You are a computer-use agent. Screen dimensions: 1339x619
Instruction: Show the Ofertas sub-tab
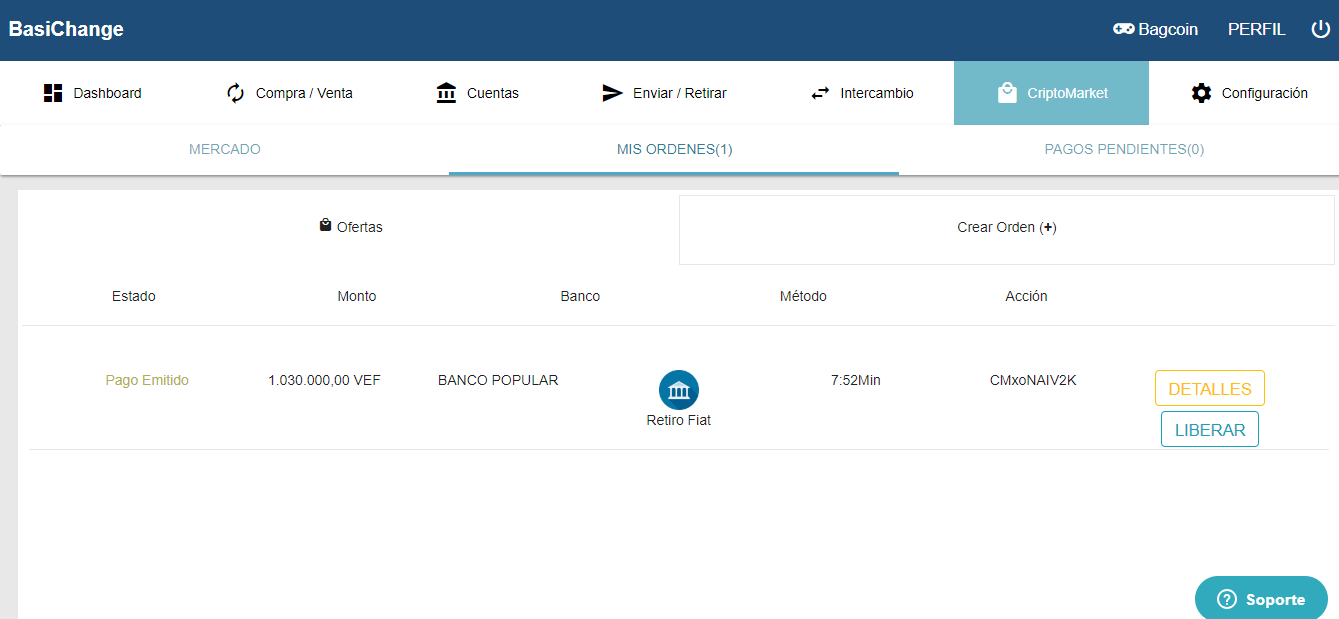tap(351, 228)
